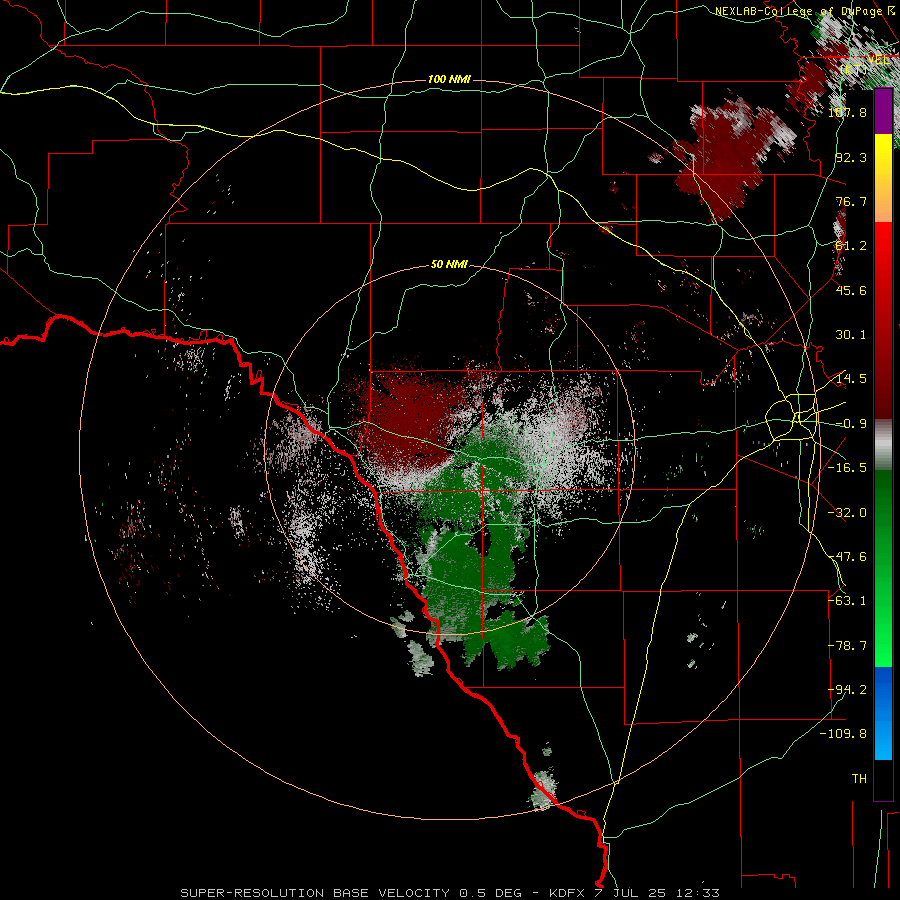
Task: Click the -0.9 velocity scale label
Action: (851, 423)
